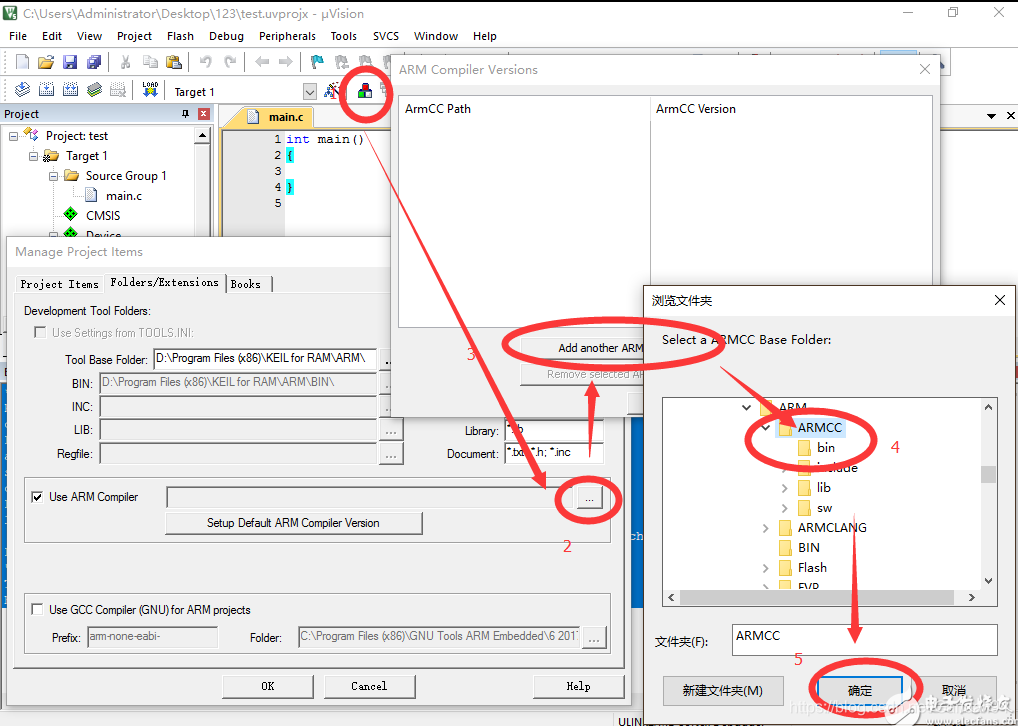Click Tool Base Folder input field
The width and height of the screenshot is (1018, 726).
coord(265,358)
